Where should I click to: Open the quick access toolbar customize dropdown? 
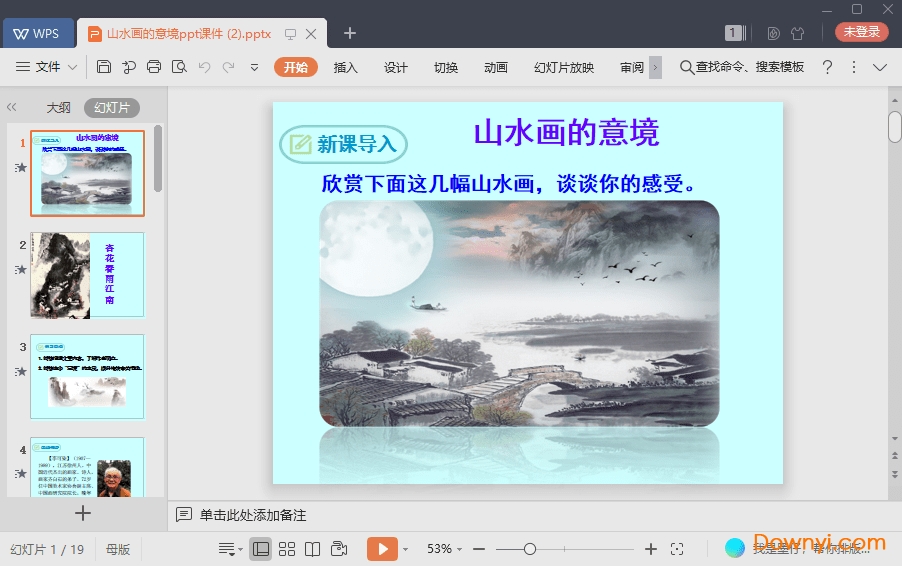pos(254,67)
